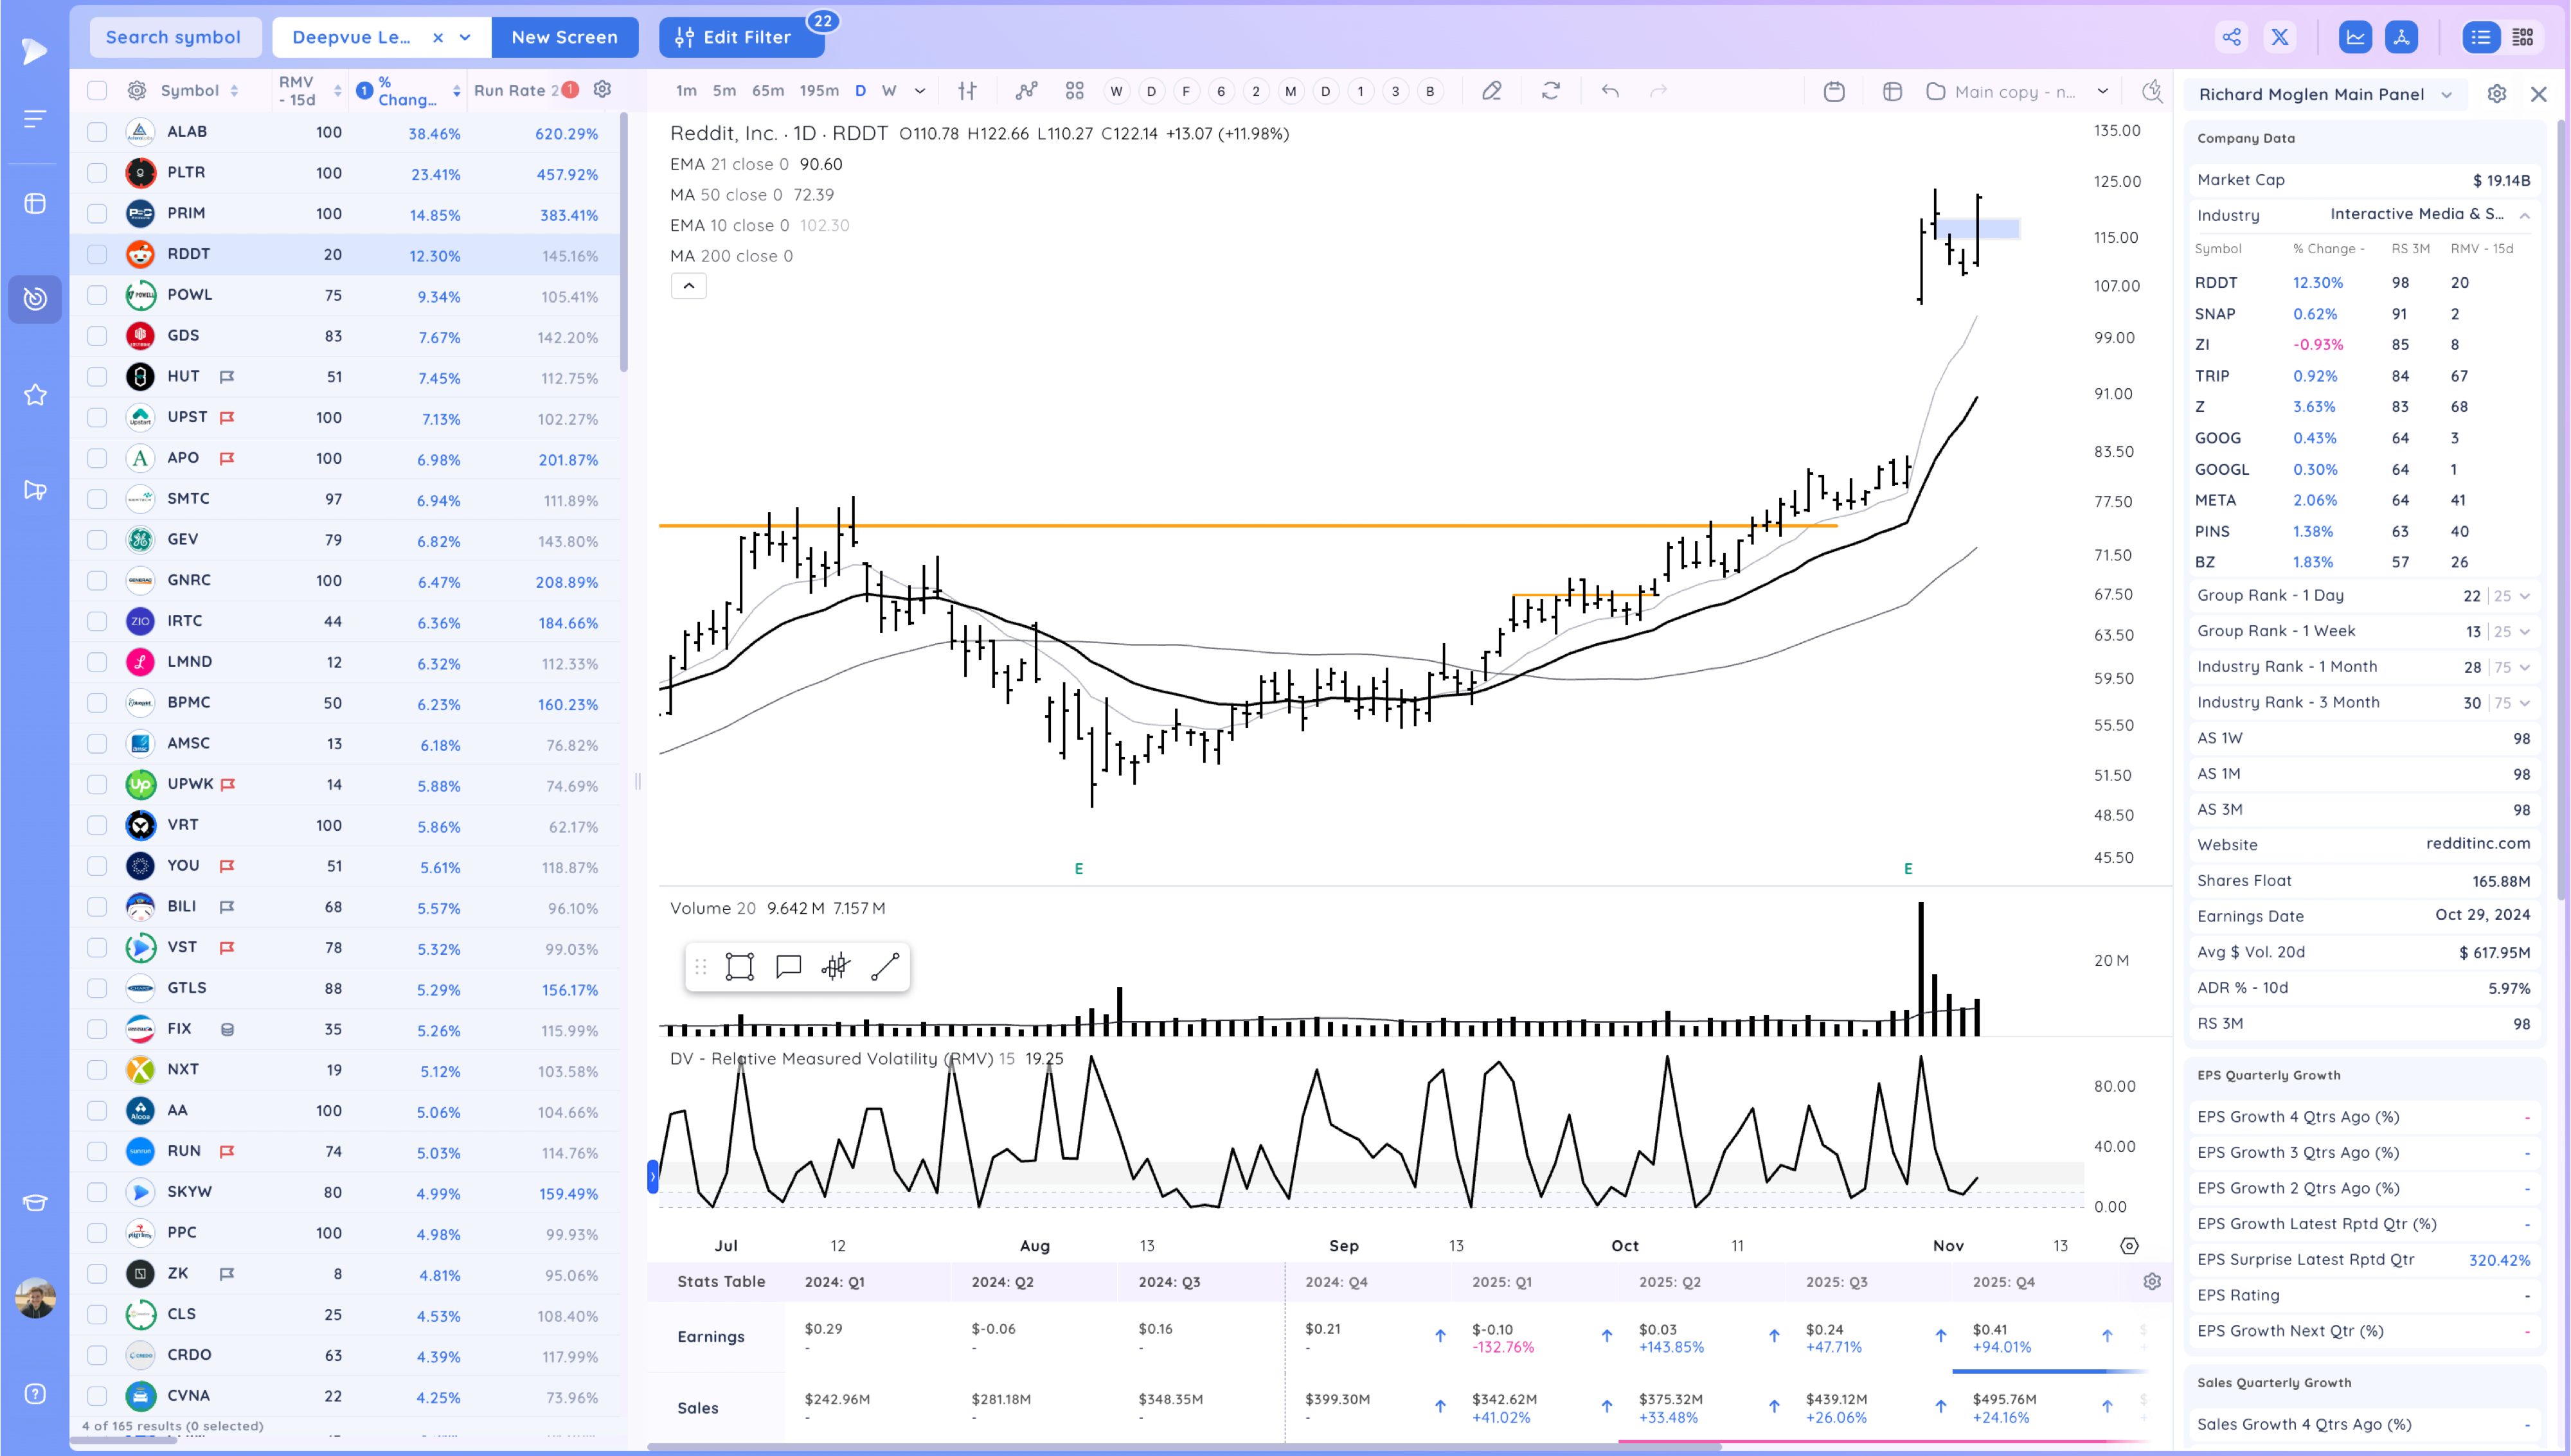Click the X (Twitter) share icon
2571x1456 pixels.
pos(2280,37)
